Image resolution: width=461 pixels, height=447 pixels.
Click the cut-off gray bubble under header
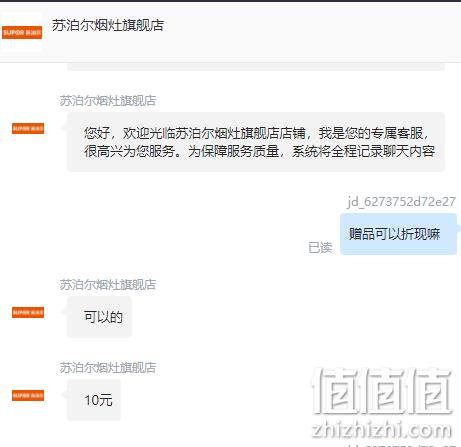pyautogui.click(x=256, y=67)
